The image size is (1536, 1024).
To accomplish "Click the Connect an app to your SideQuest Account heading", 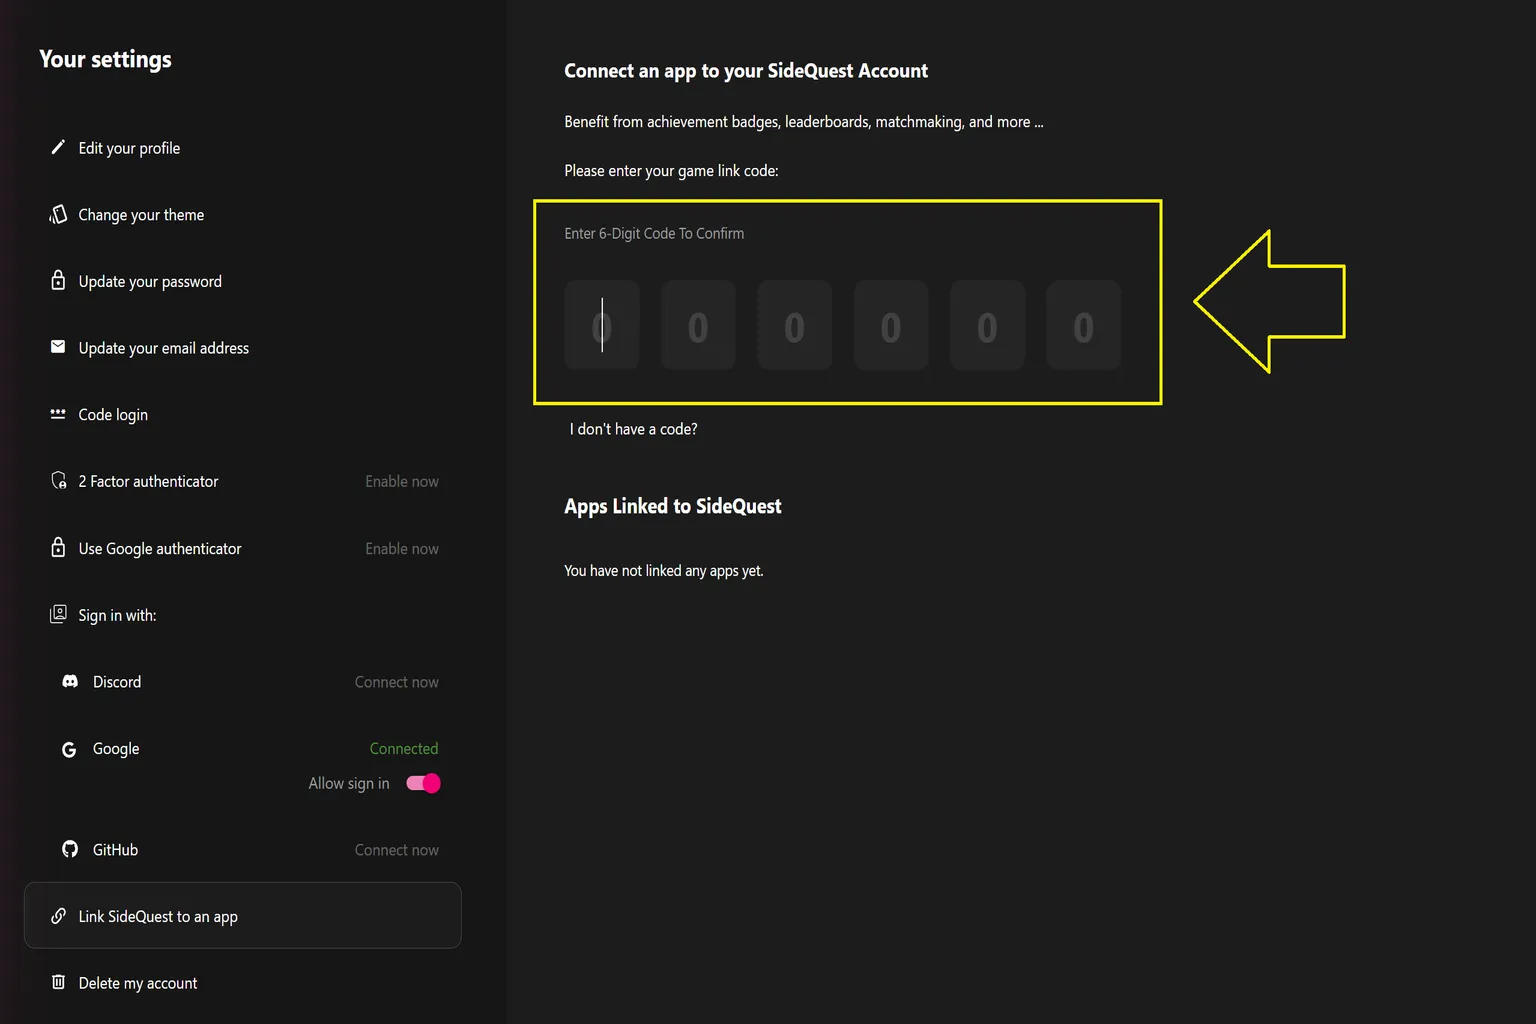I will coord(746,71).
